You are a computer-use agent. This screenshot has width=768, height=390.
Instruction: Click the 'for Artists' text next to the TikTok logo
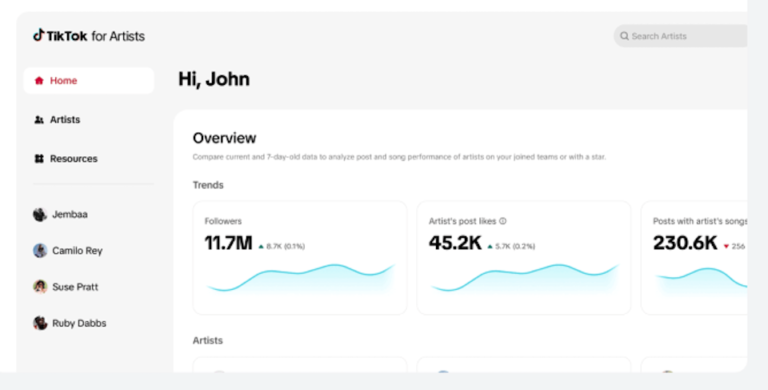click(118, 36)
